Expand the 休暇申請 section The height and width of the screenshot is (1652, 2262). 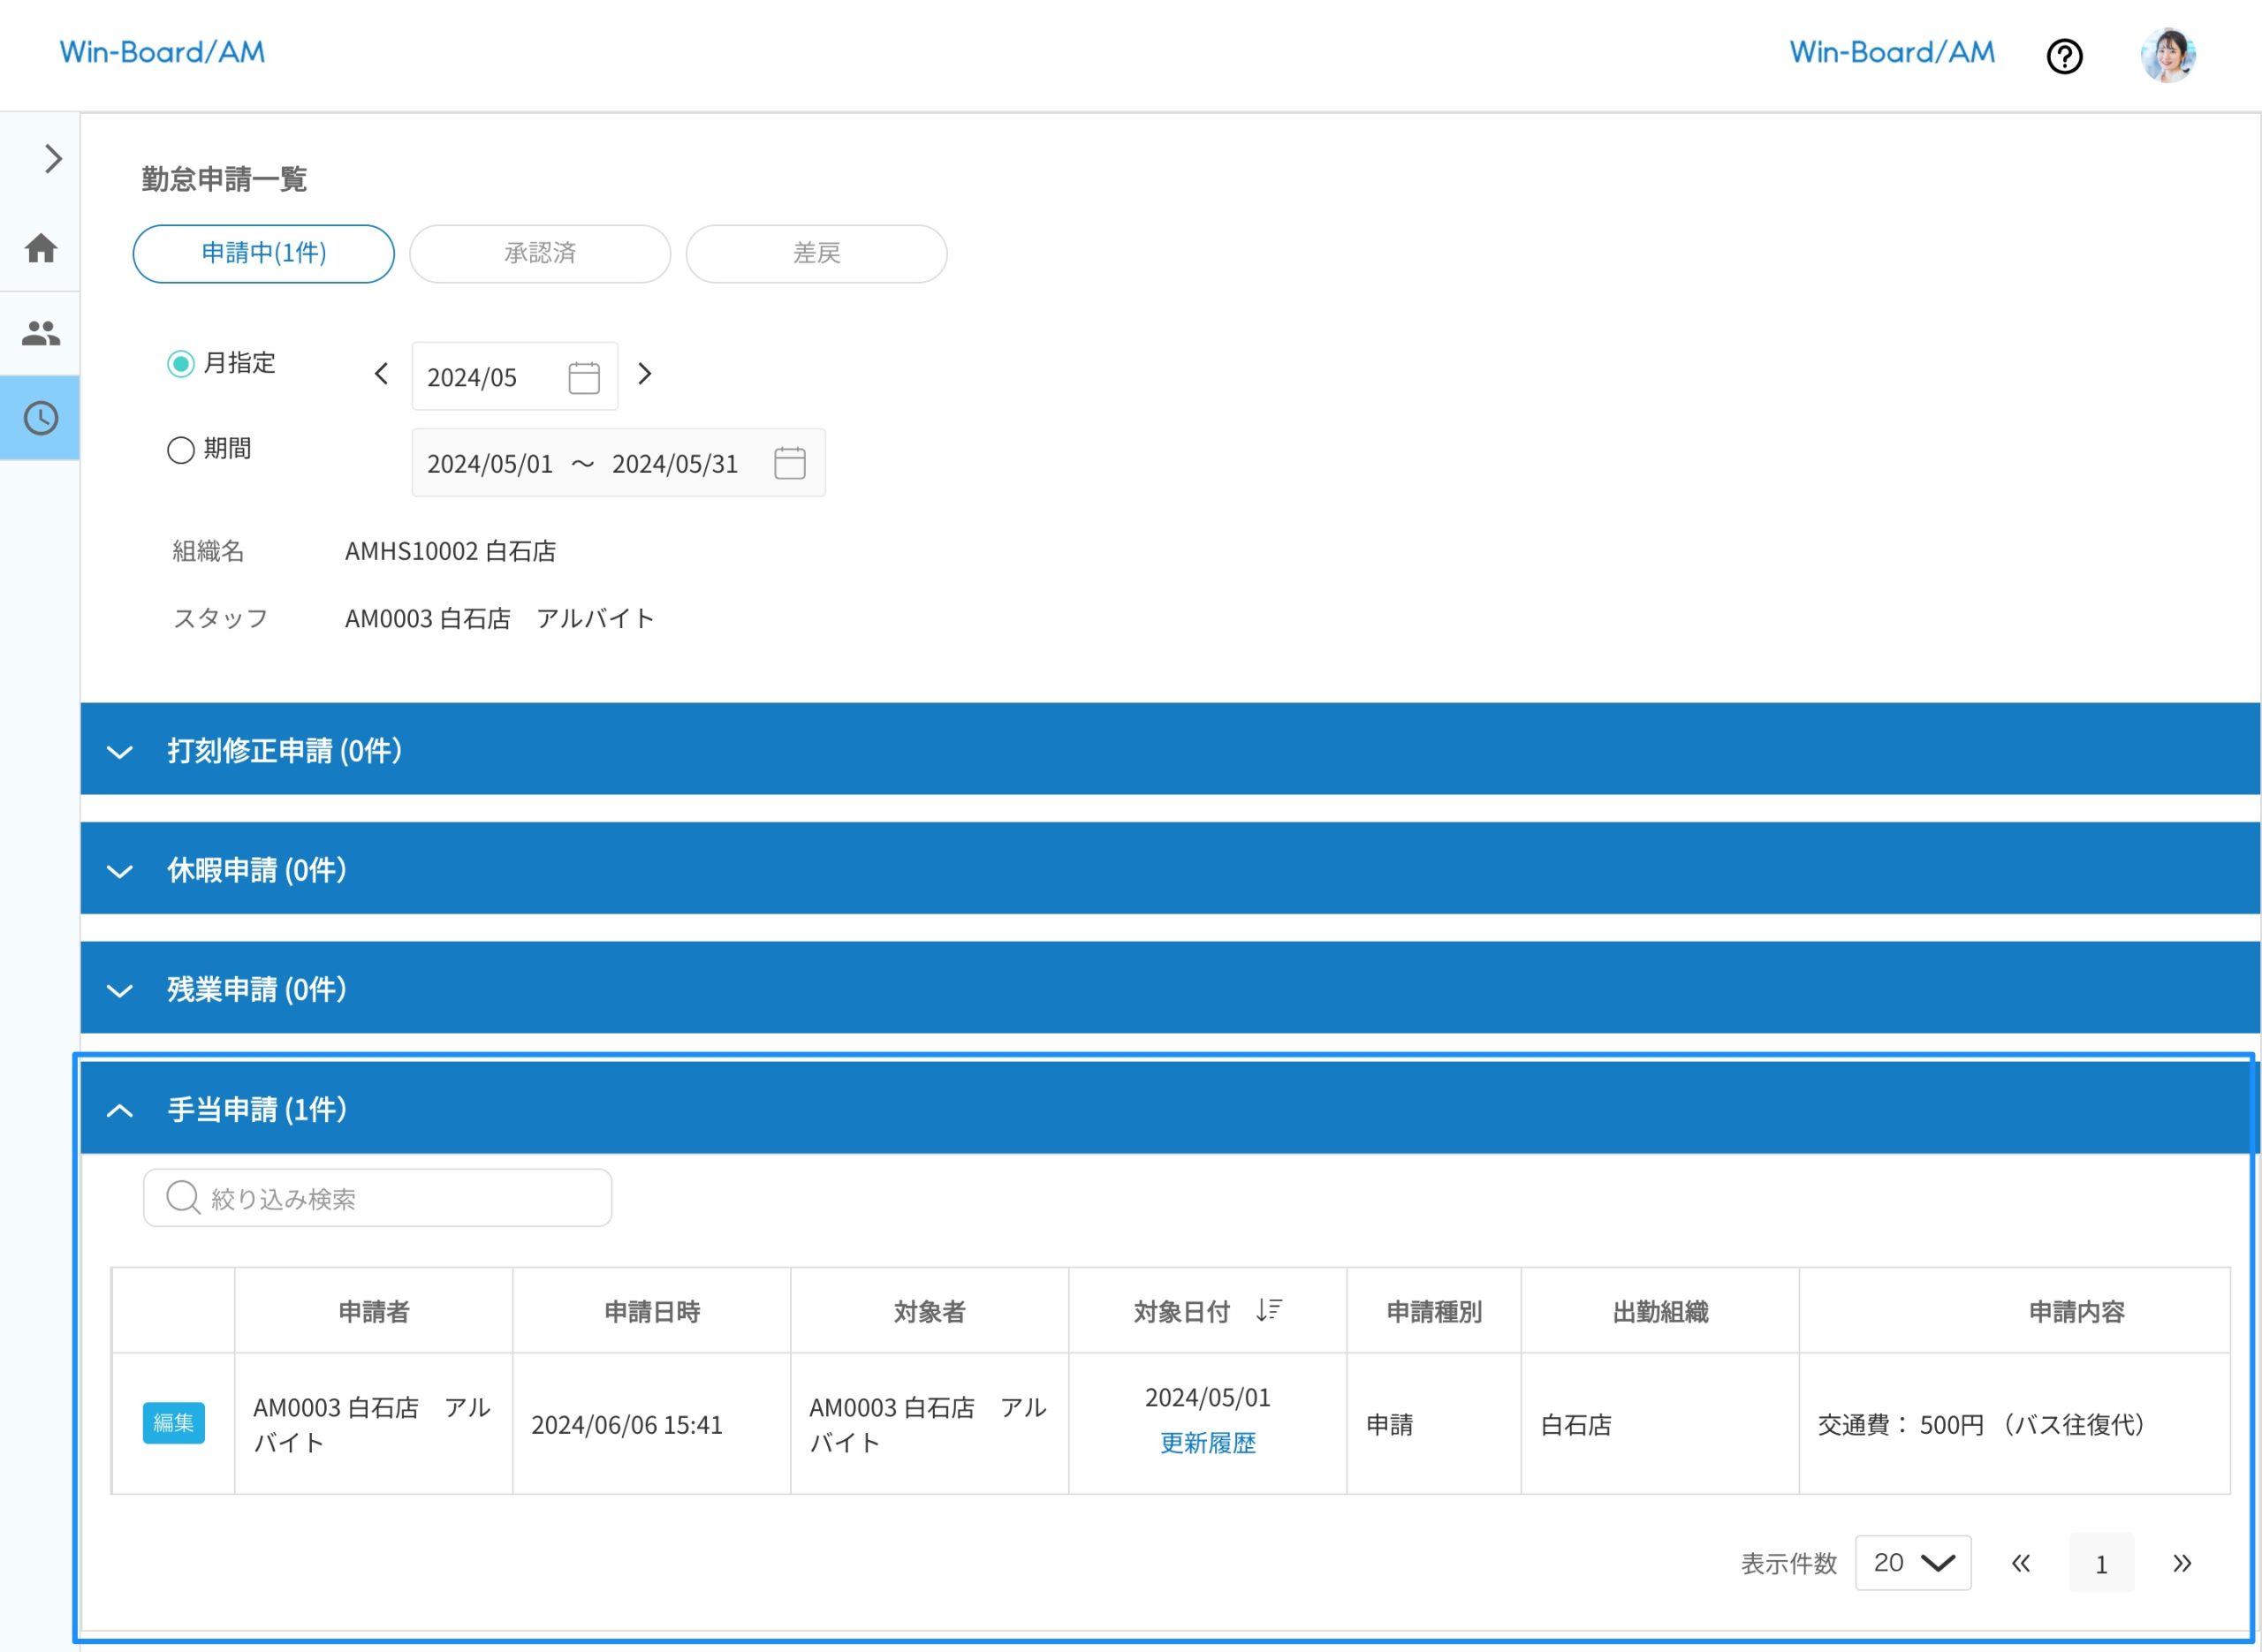(x=120, y=871)
